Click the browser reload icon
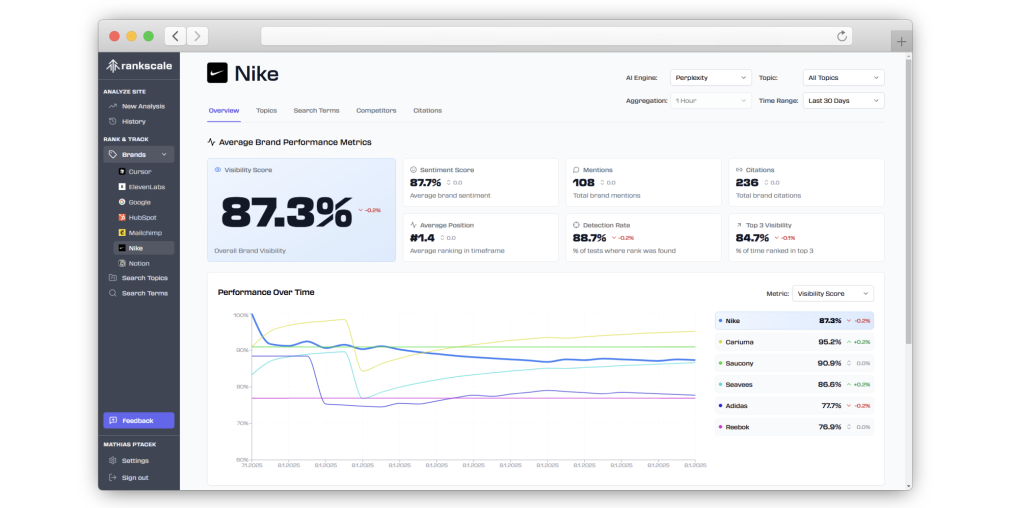1024x508 pixels. tap(842, 36)
